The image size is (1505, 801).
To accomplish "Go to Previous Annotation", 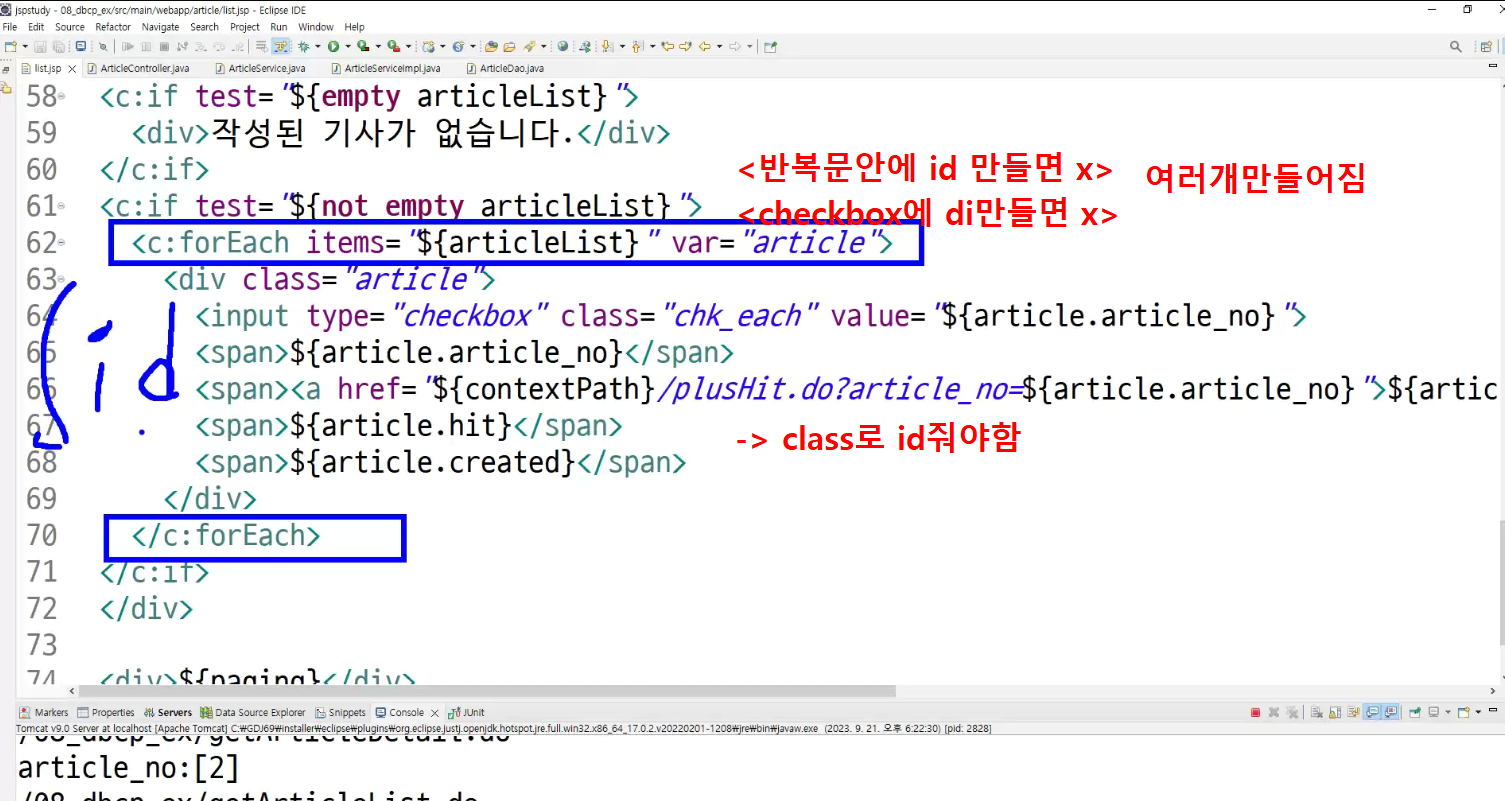I will [636, 46].
